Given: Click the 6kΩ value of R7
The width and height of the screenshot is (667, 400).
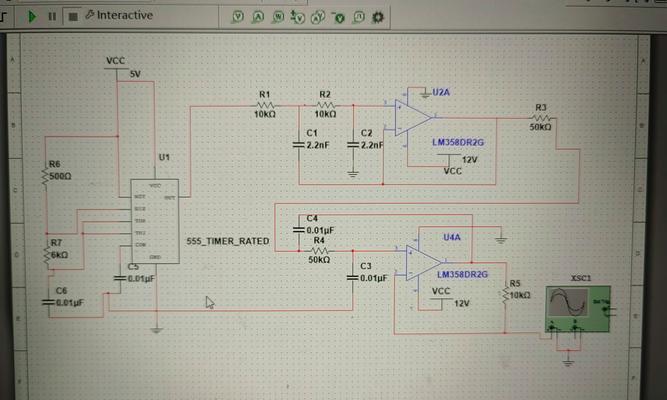Looking at the screenshot, I should tap(60, 255).
